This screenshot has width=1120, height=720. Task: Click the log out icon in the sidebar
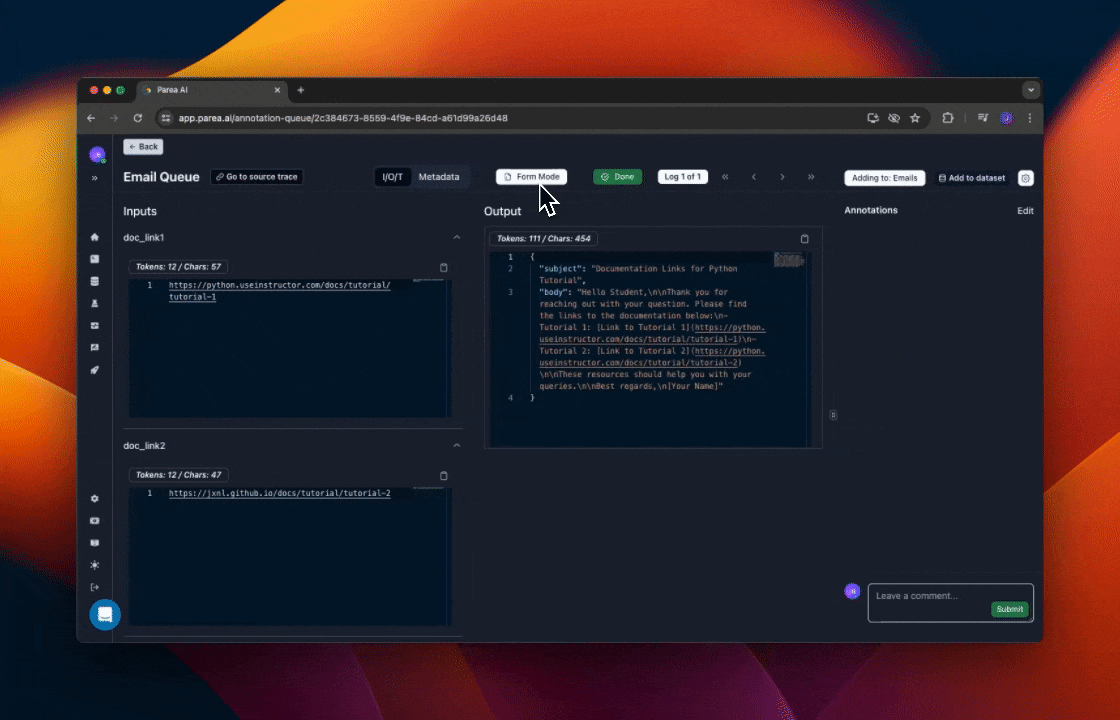pos(95,587)
